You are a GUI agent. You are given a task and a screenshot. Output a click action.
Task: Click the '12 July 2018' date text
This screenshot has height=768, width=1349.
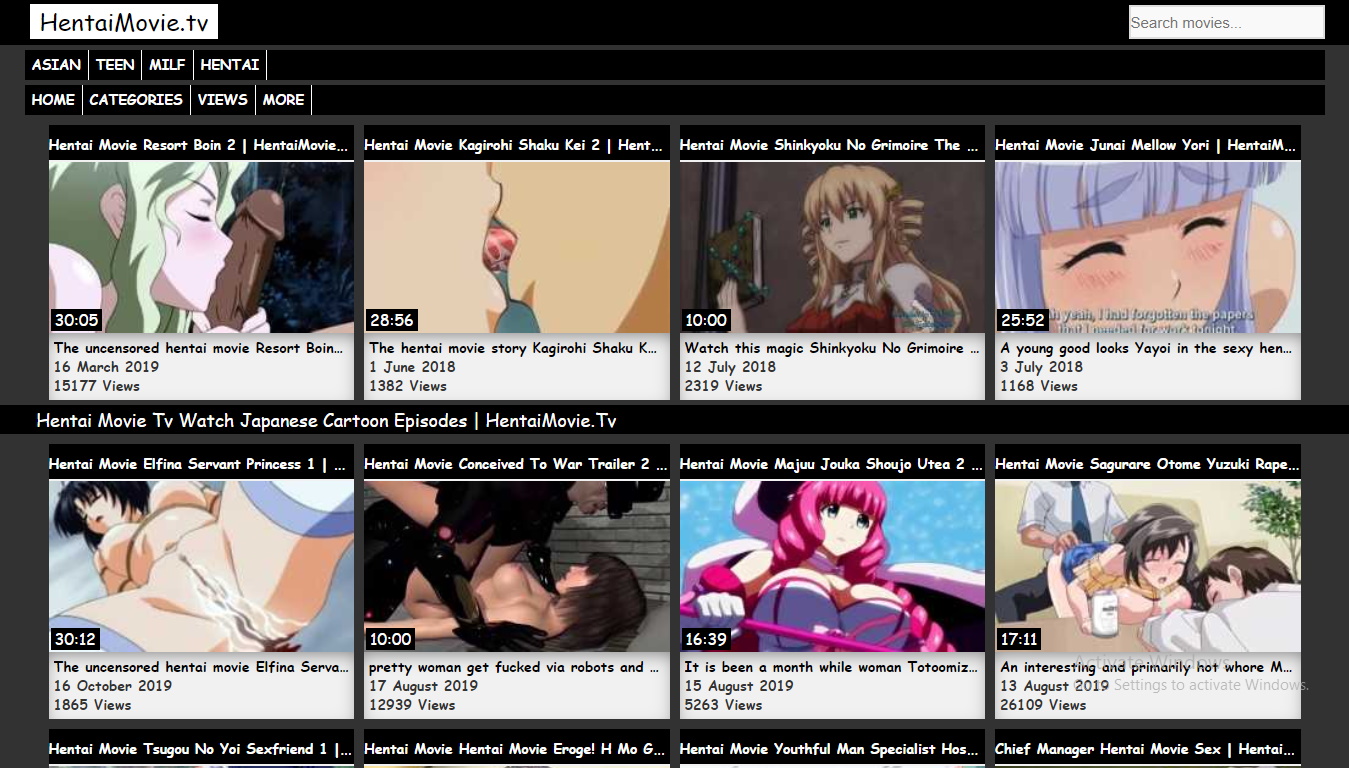click(730, 367)
